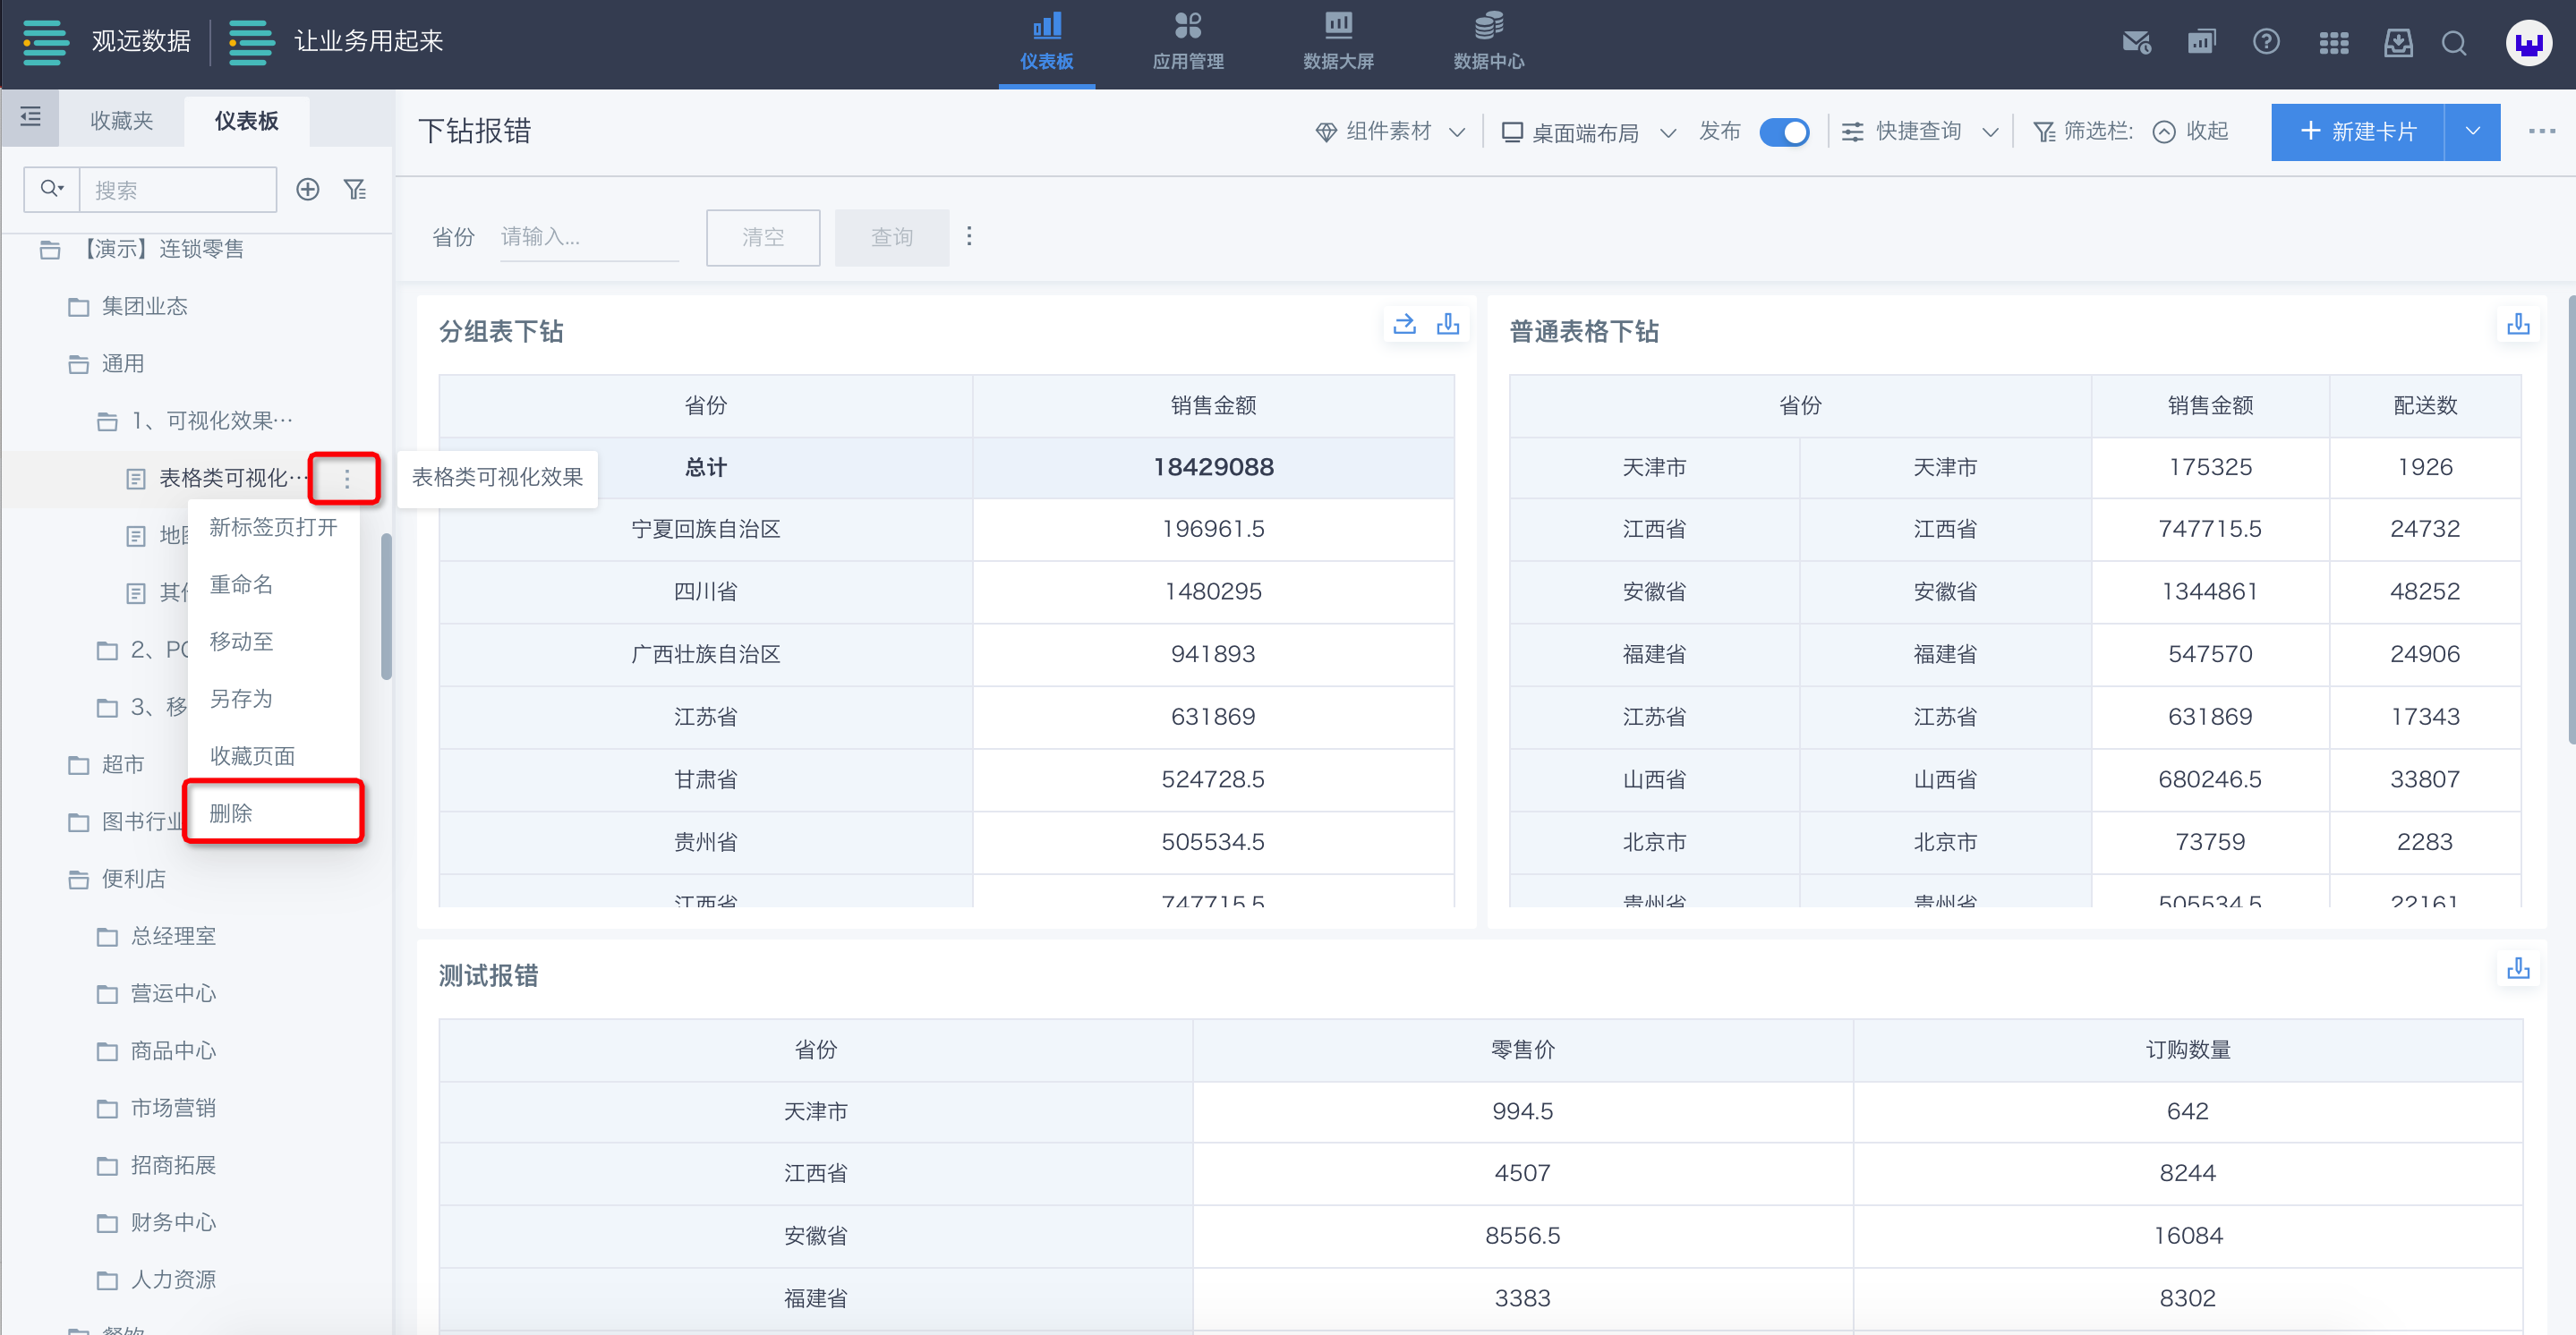Image resolution: width=2576 pixels, height=1335 pixels.
Task: Open the help question mark icon
Action: click(2266, 43)
